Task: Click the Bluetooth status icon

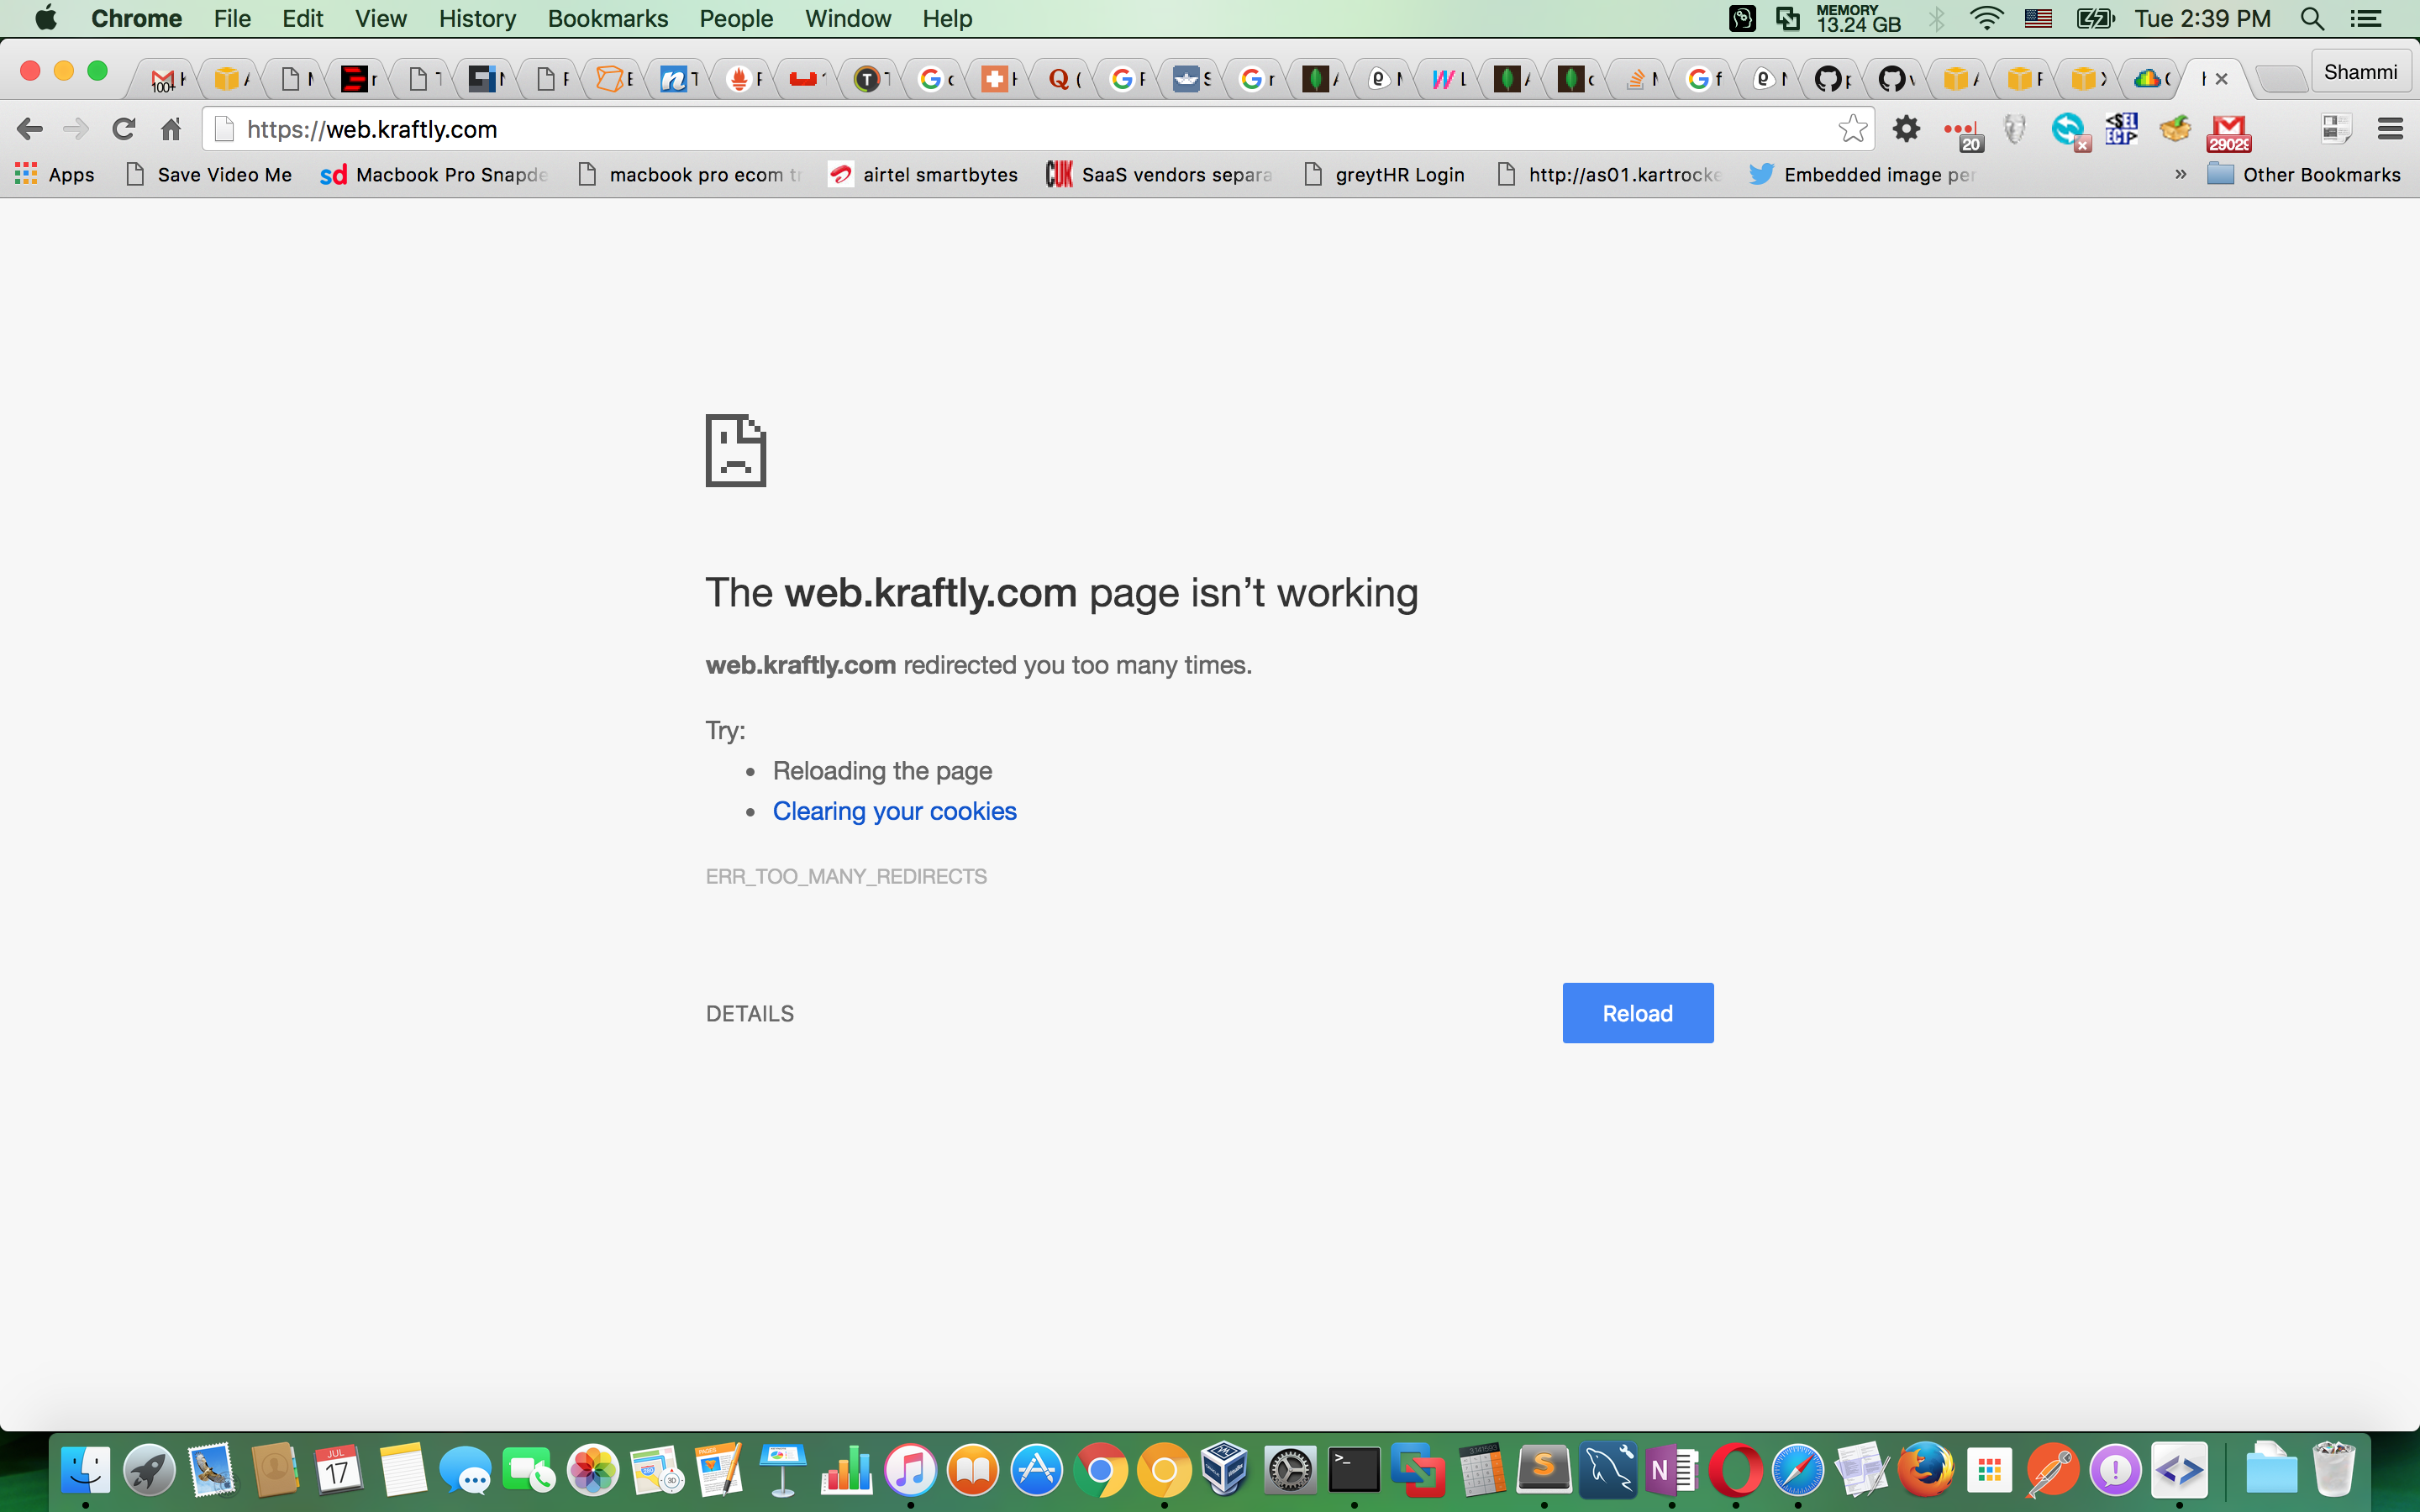Action: 1937,18
